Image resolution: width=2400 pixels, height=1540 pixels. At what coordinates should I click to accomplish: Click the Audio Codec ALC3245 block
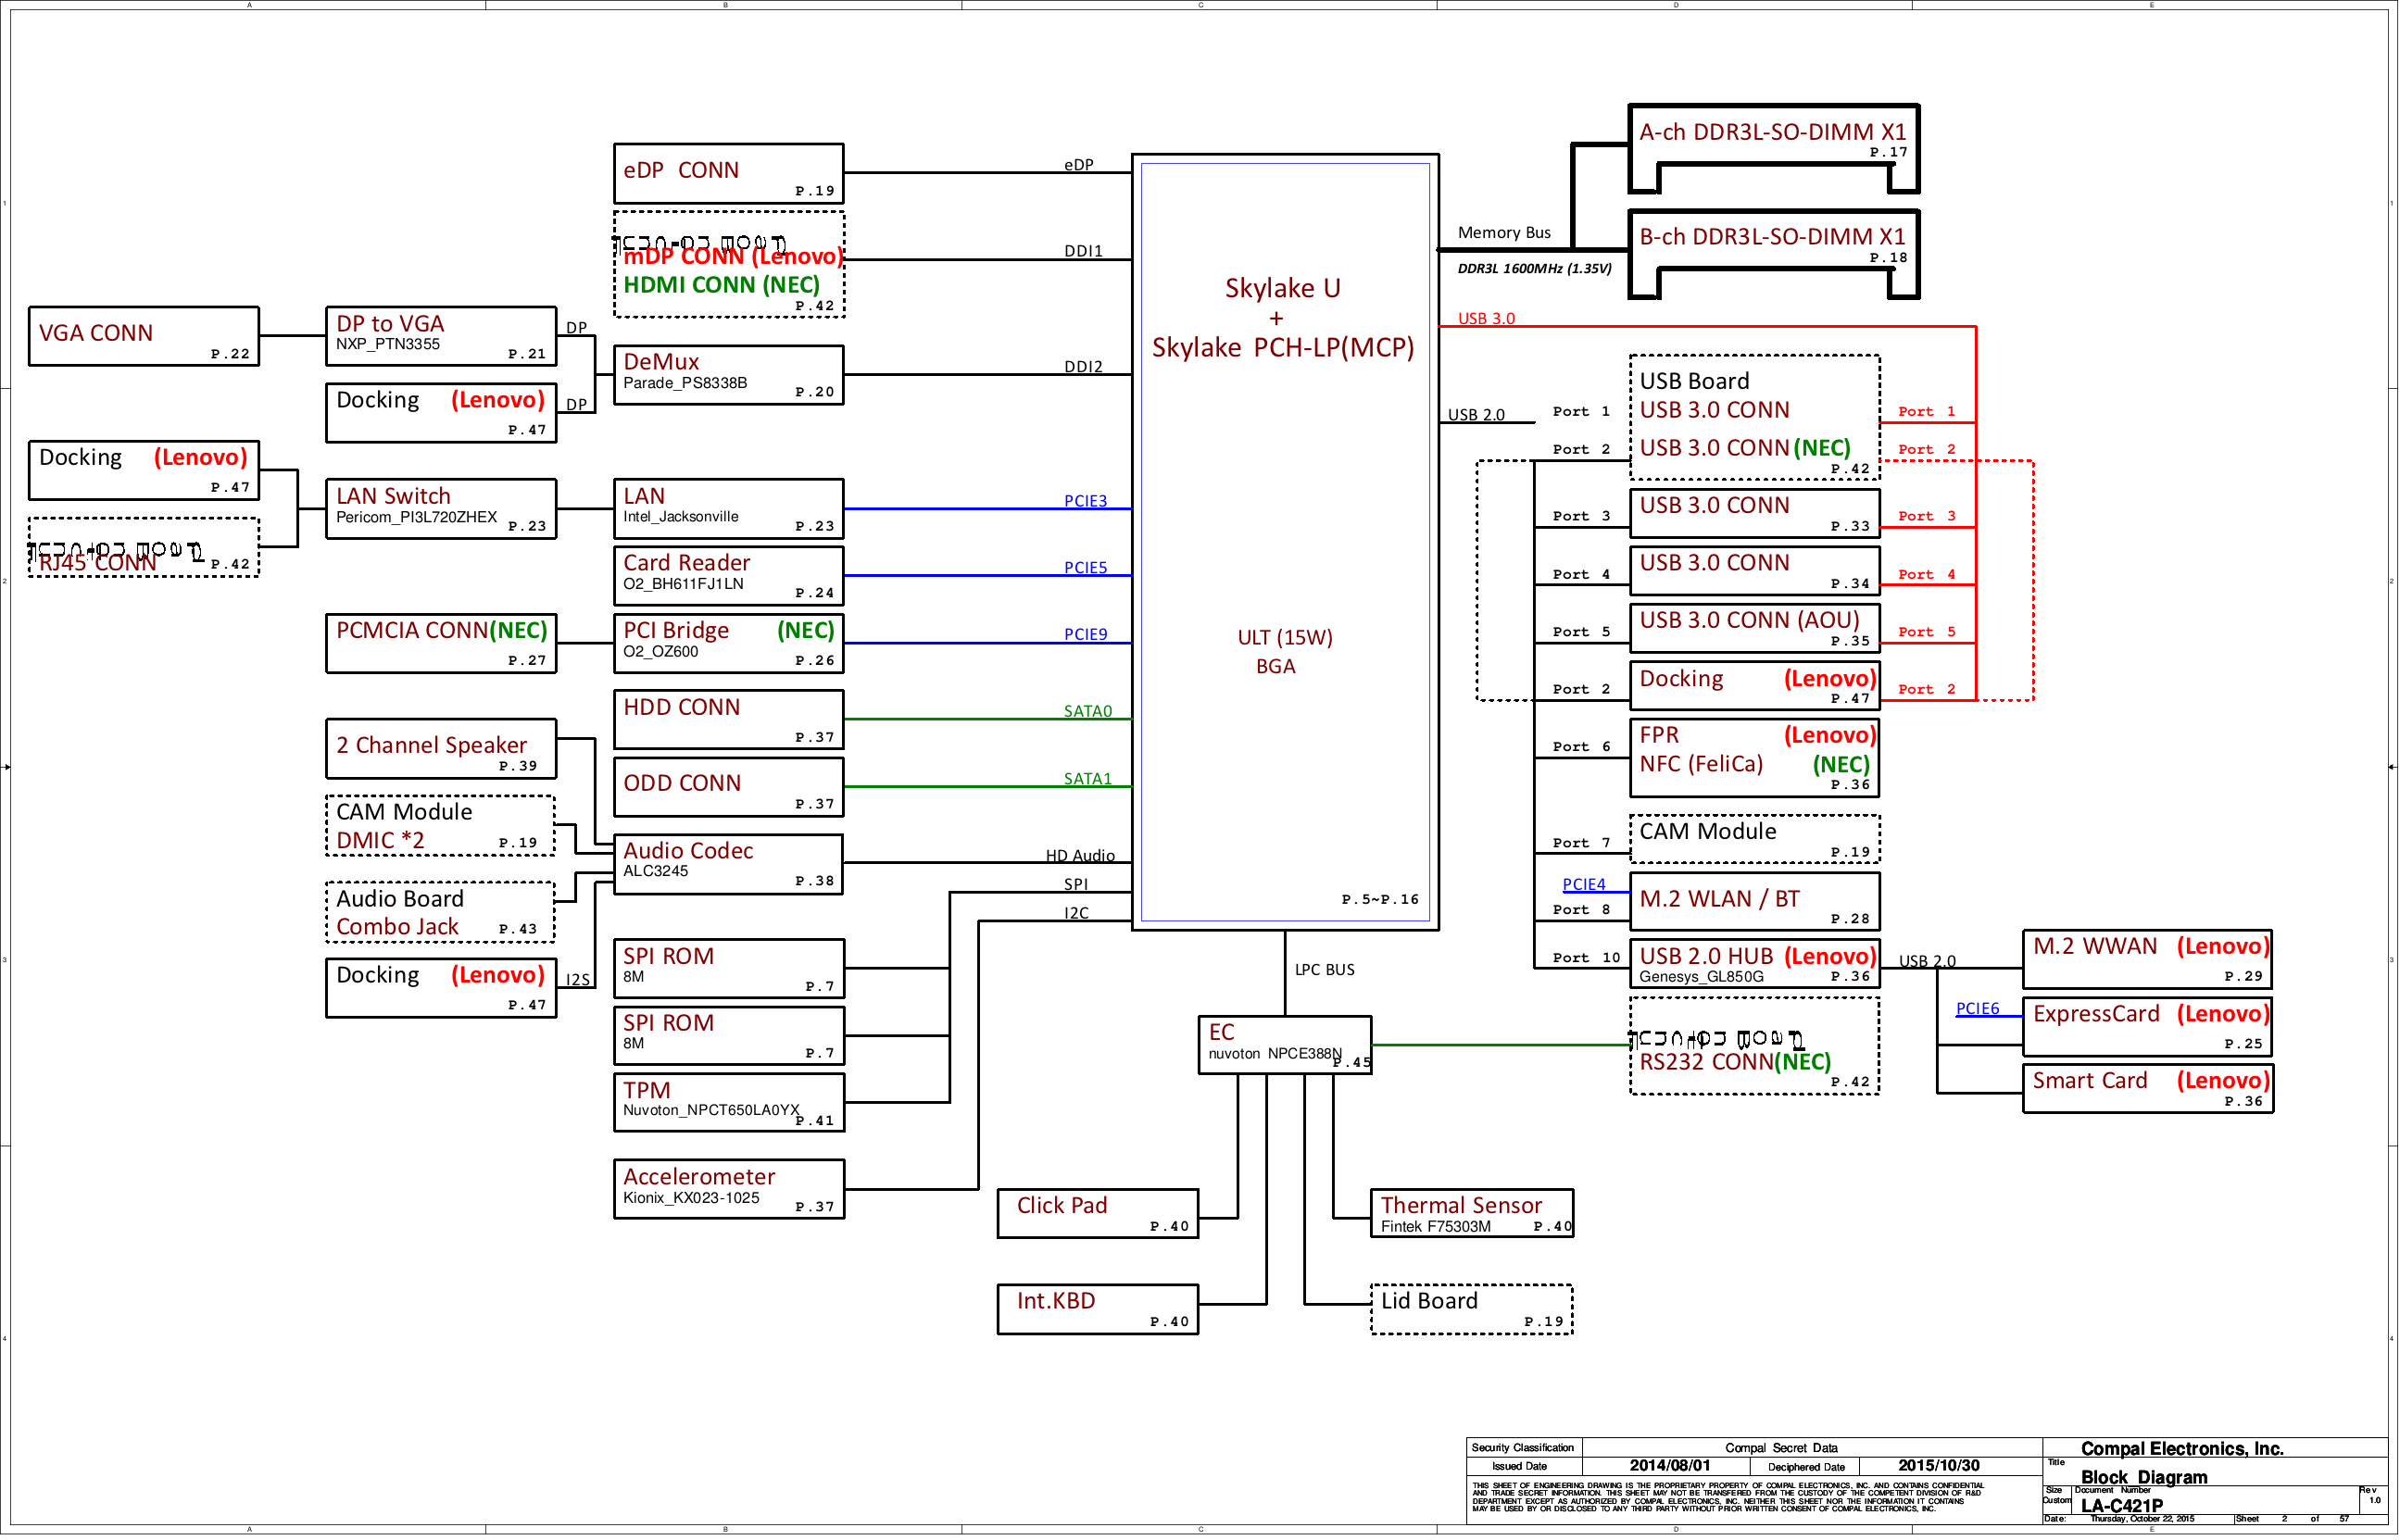pos(728,863)
